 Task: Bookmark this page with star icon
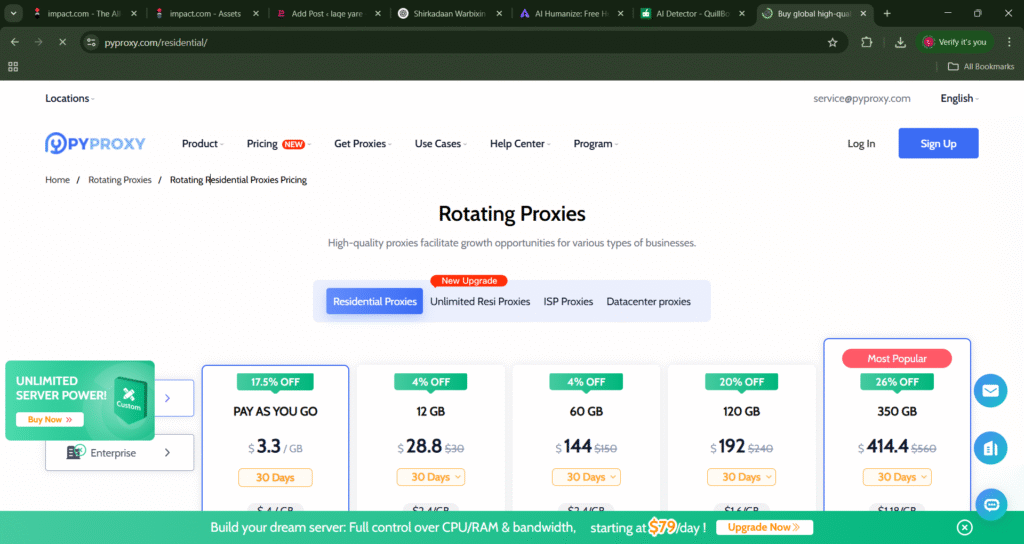[x=832, y=42]
